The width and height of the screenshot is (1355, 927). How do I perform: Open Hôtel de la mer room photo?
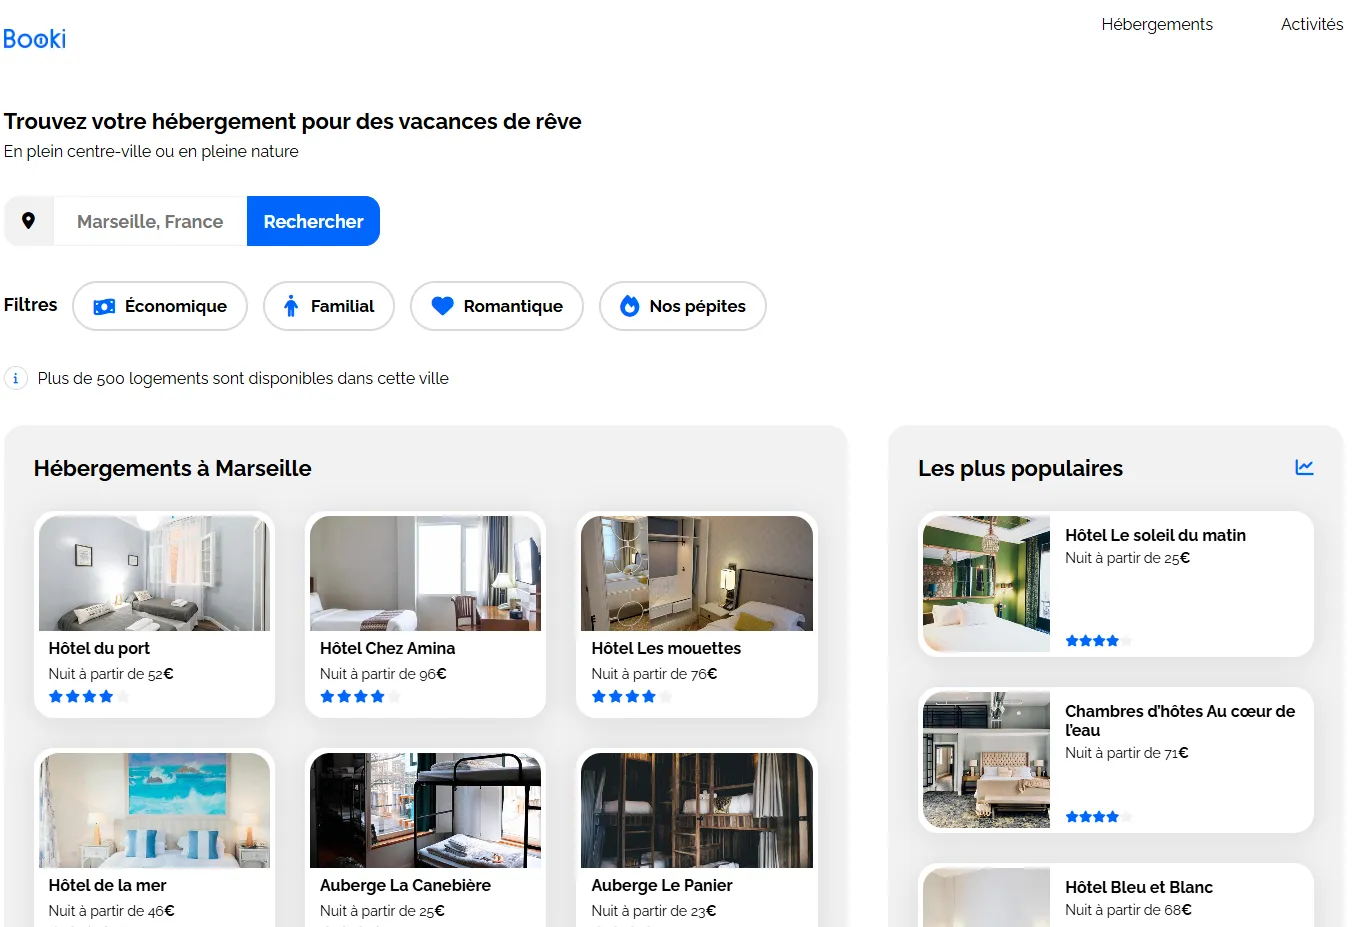(154, 810)
